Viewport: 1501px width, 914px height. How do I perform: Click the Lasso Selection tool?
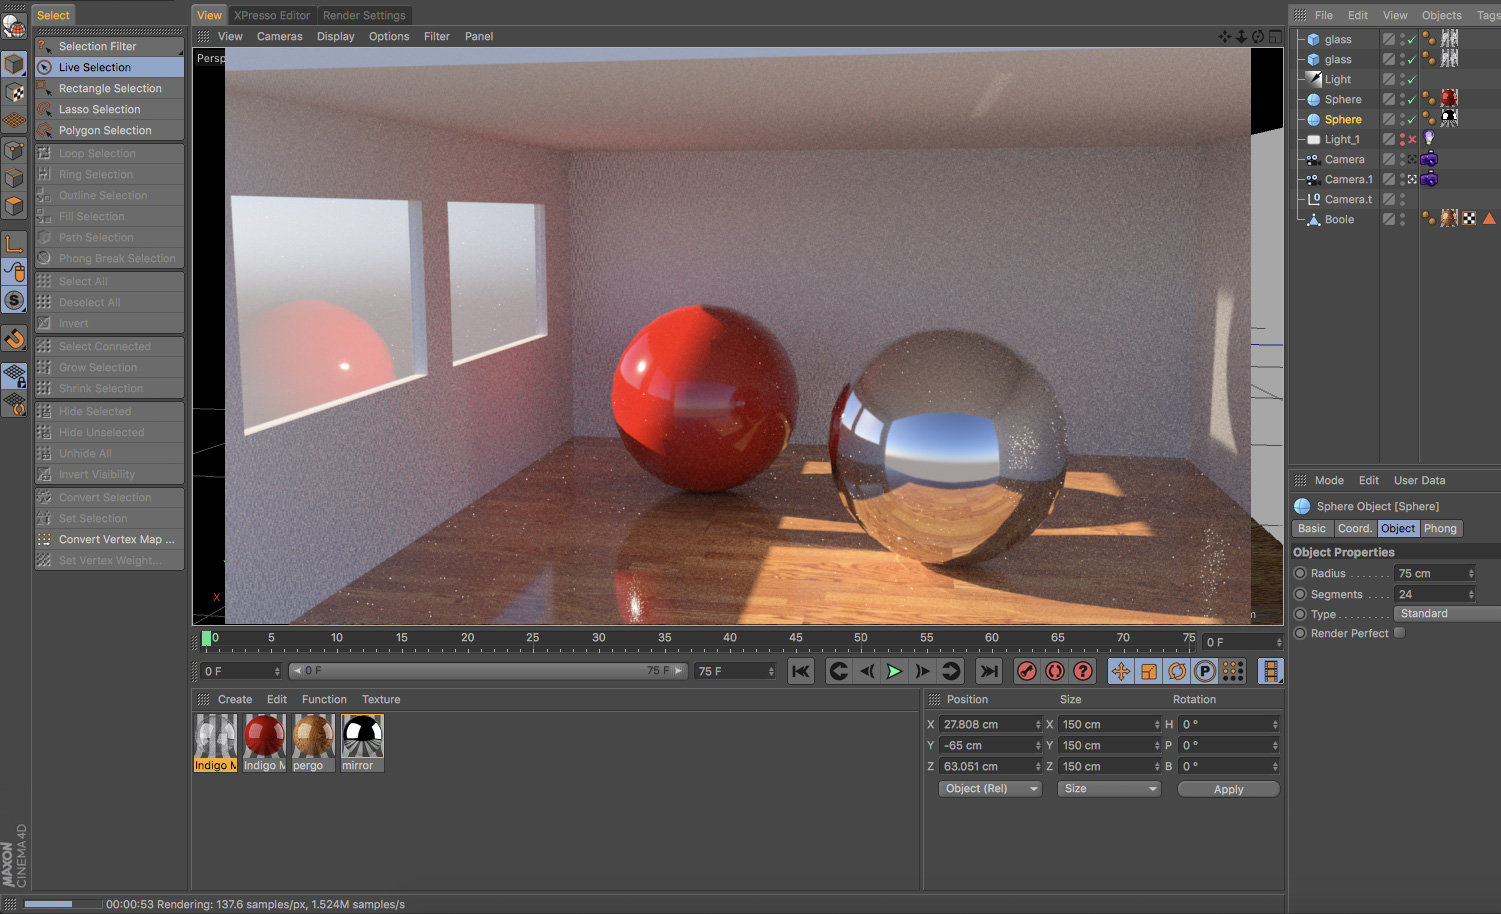(99, 109)
